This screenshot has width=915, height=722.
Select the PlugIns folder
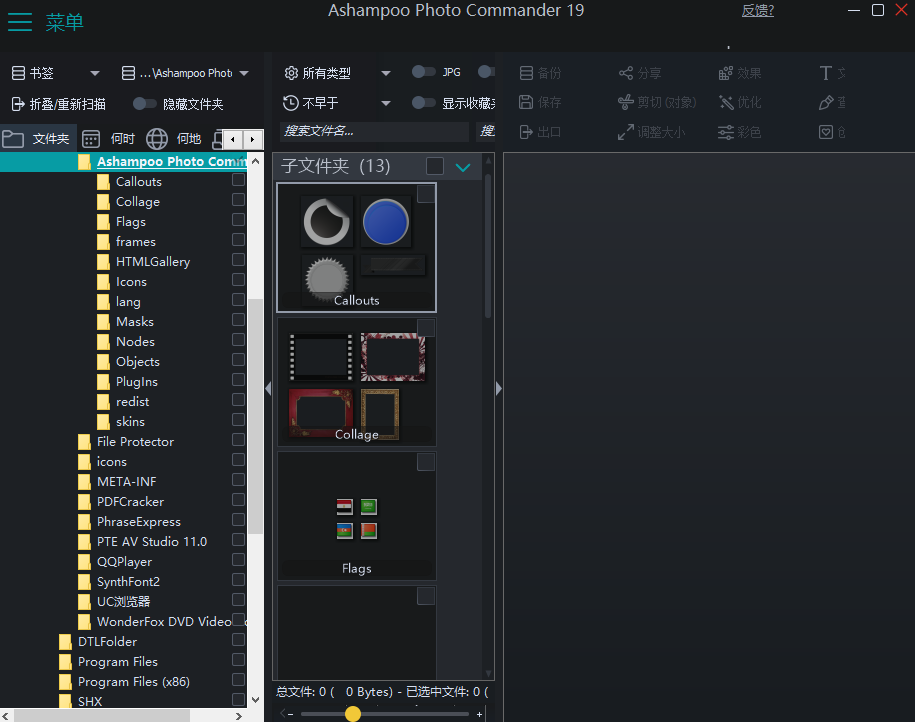click(x=137, y=382)
